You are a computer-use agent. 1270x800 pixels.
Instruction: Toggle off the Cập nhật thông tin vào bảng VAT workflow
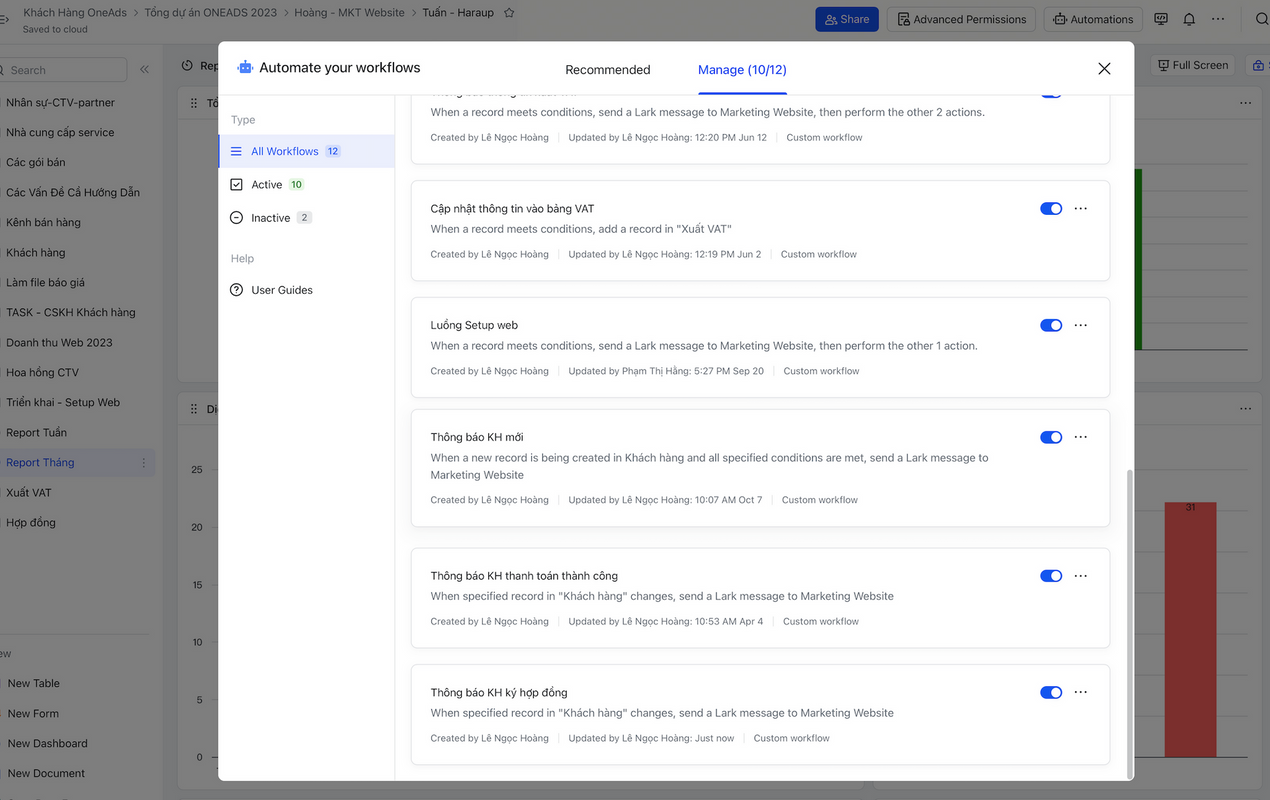pos(1051,209)
